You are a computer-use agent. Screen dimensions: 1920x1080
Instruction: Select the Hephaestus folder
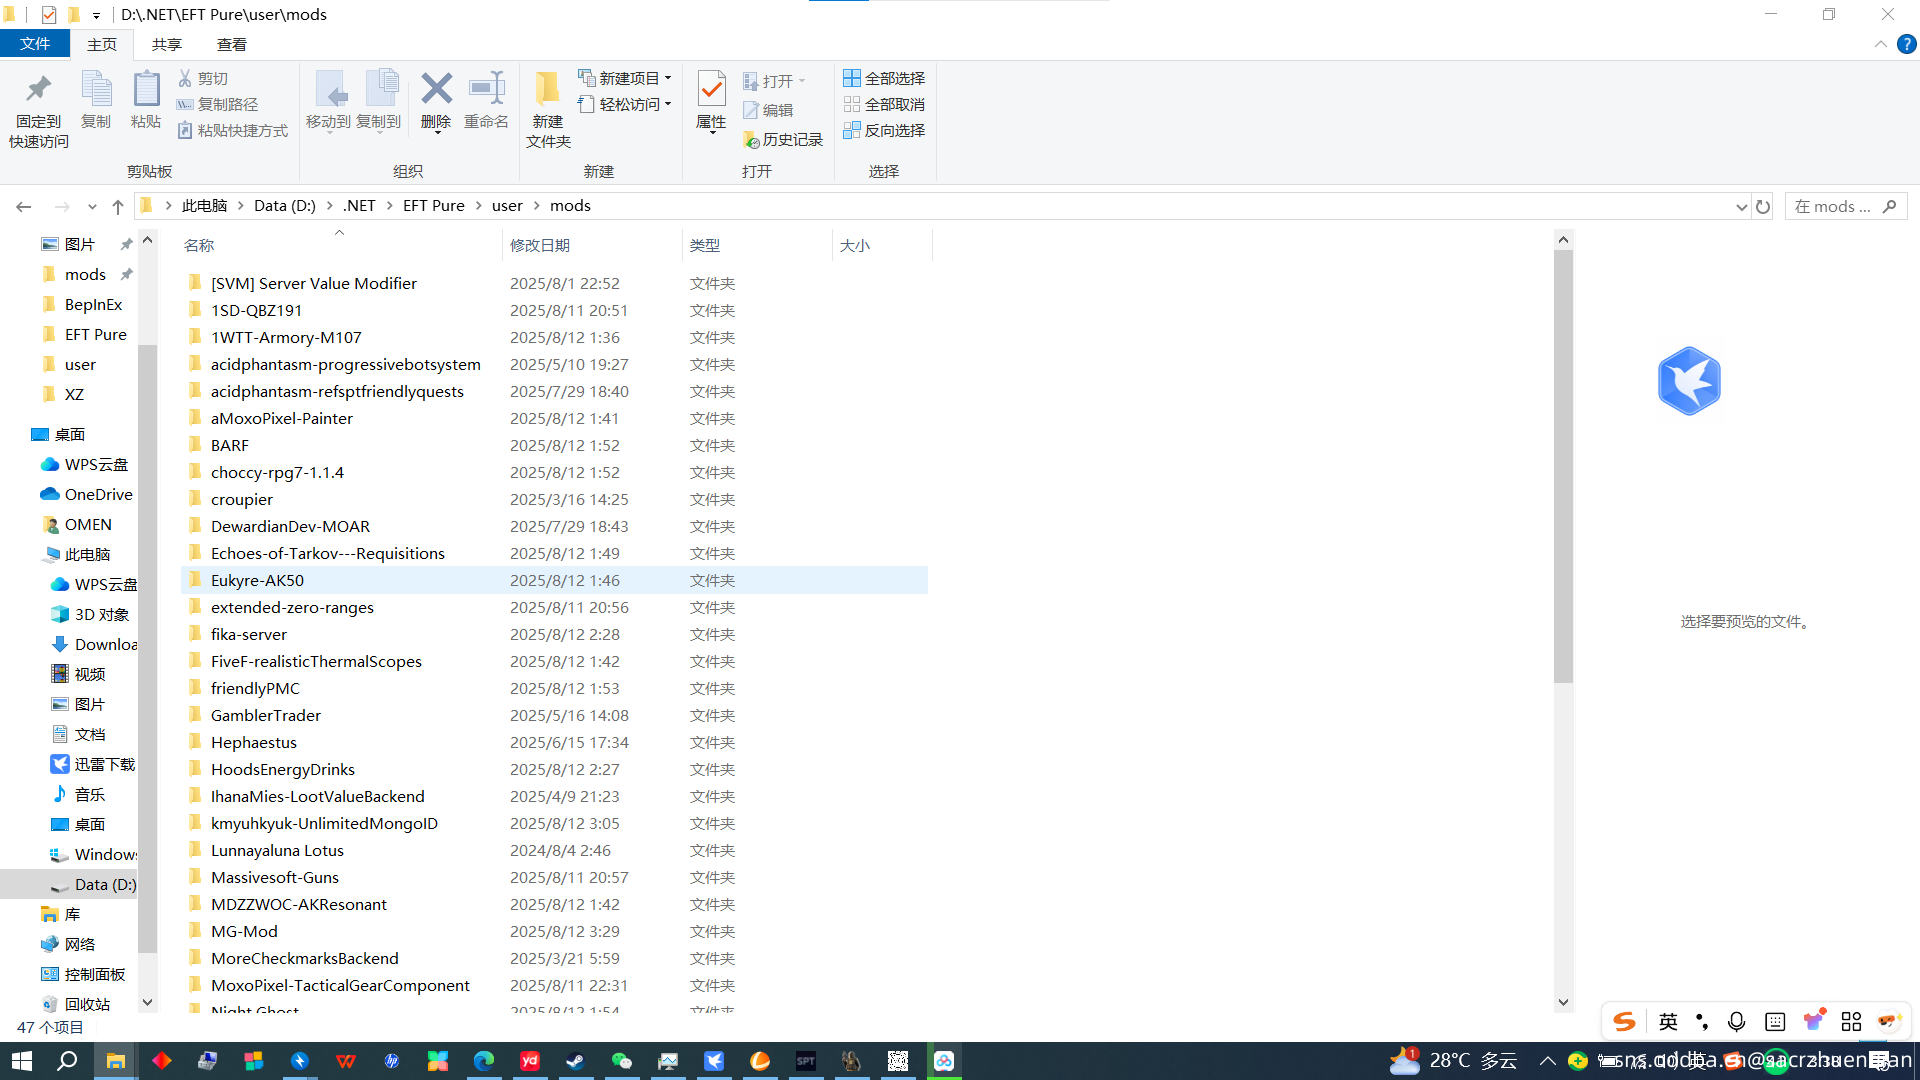coord(554,742)
